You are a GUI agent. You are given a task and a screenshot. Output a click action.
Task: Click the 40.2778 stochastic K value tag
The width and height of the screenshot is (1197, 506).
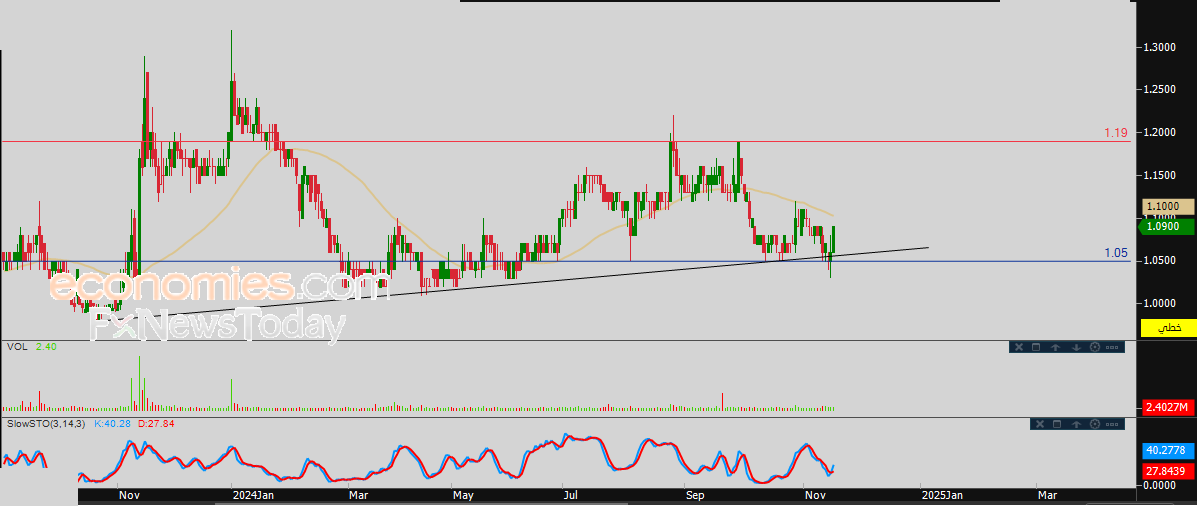1168,450
